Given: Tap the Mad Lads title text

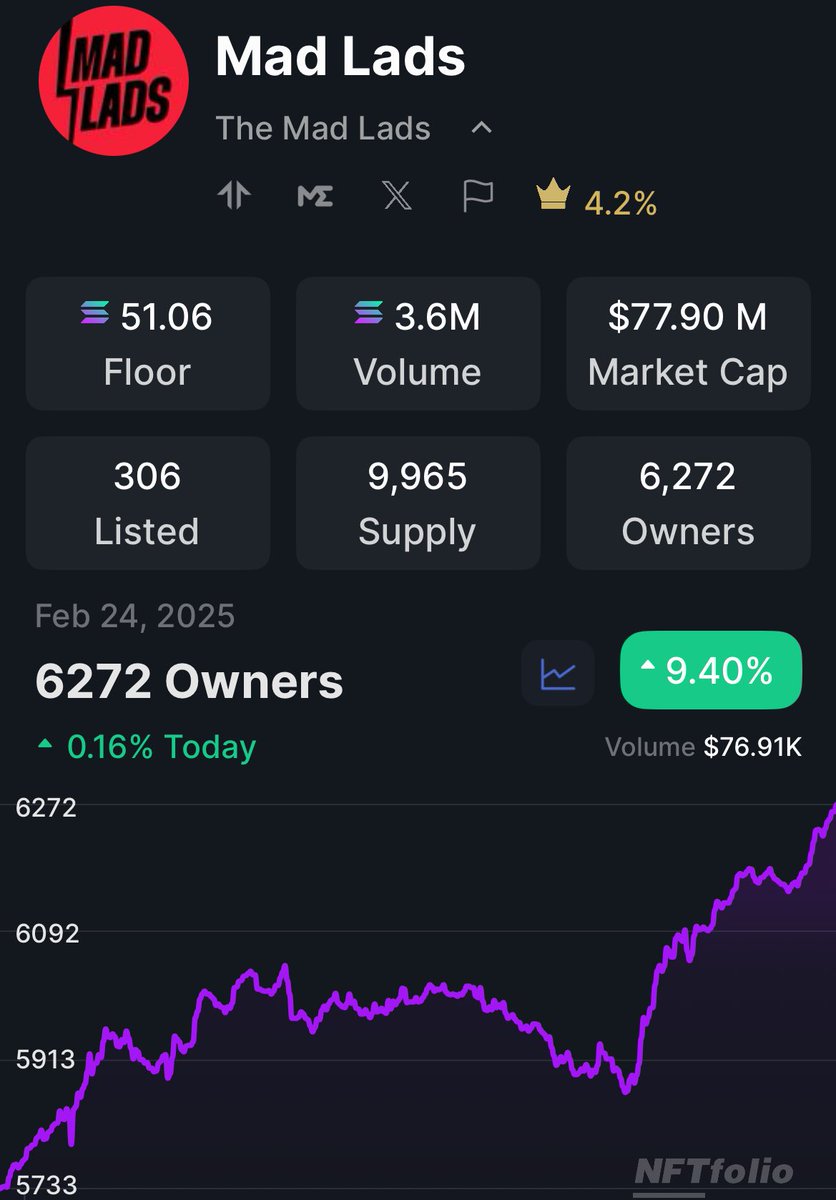Looking at the screenshot, I should (x=341, y=57).
